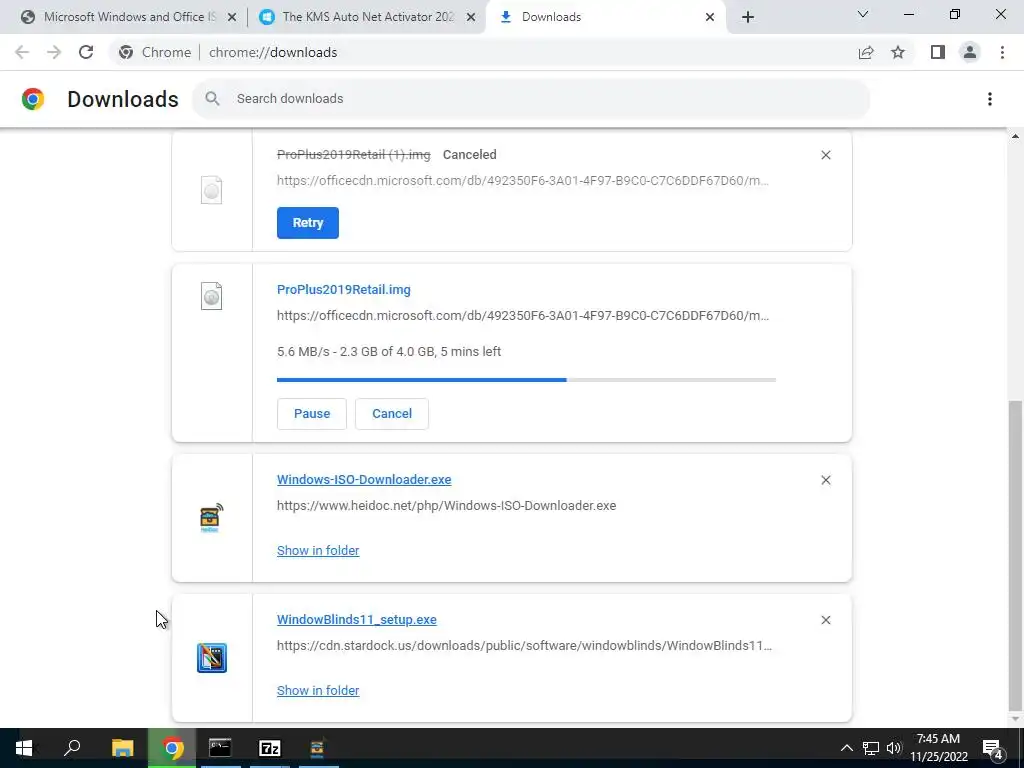
Task: Click file icon of downloading ProPlus2019Retail.img
Action: (212, 296)
